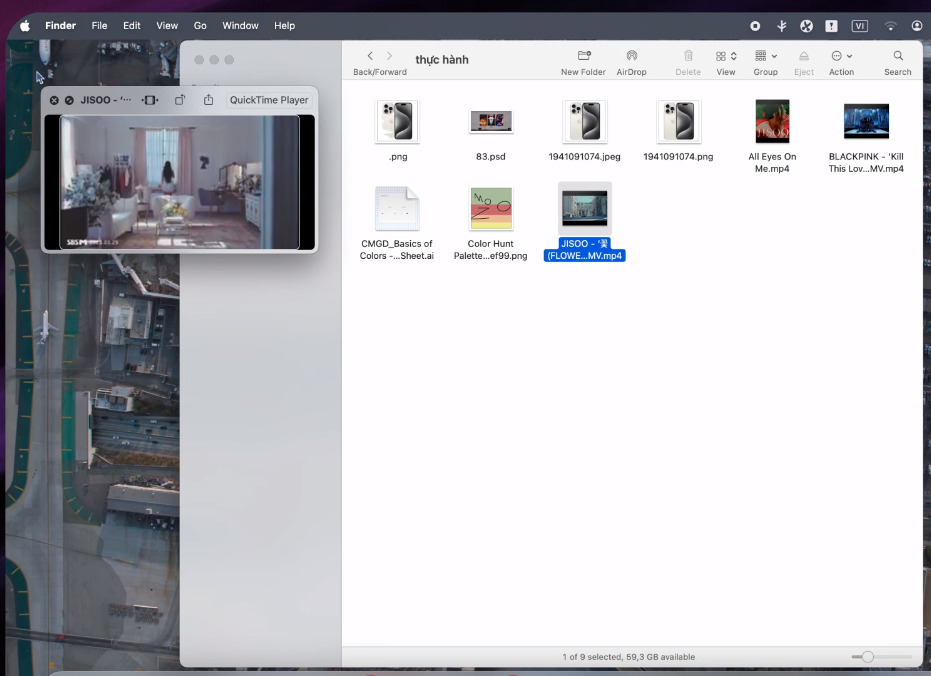Click the rotate icon in Quick Look preview
Viewport: 931px width, 676px height.
click(180, 100)
